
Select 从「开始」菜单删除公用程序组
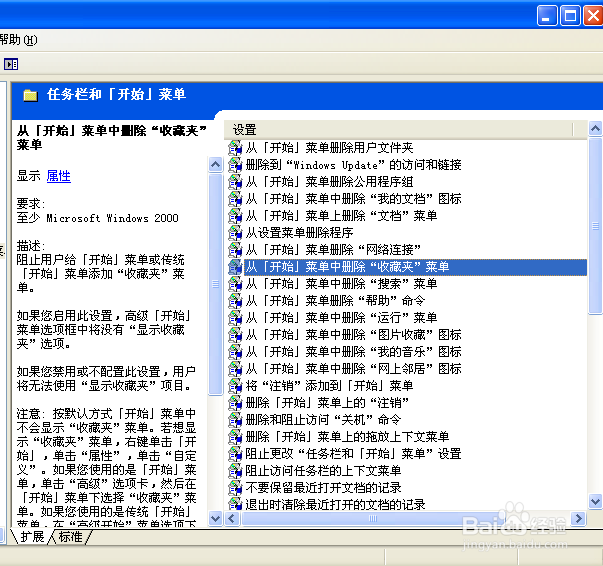329,181
